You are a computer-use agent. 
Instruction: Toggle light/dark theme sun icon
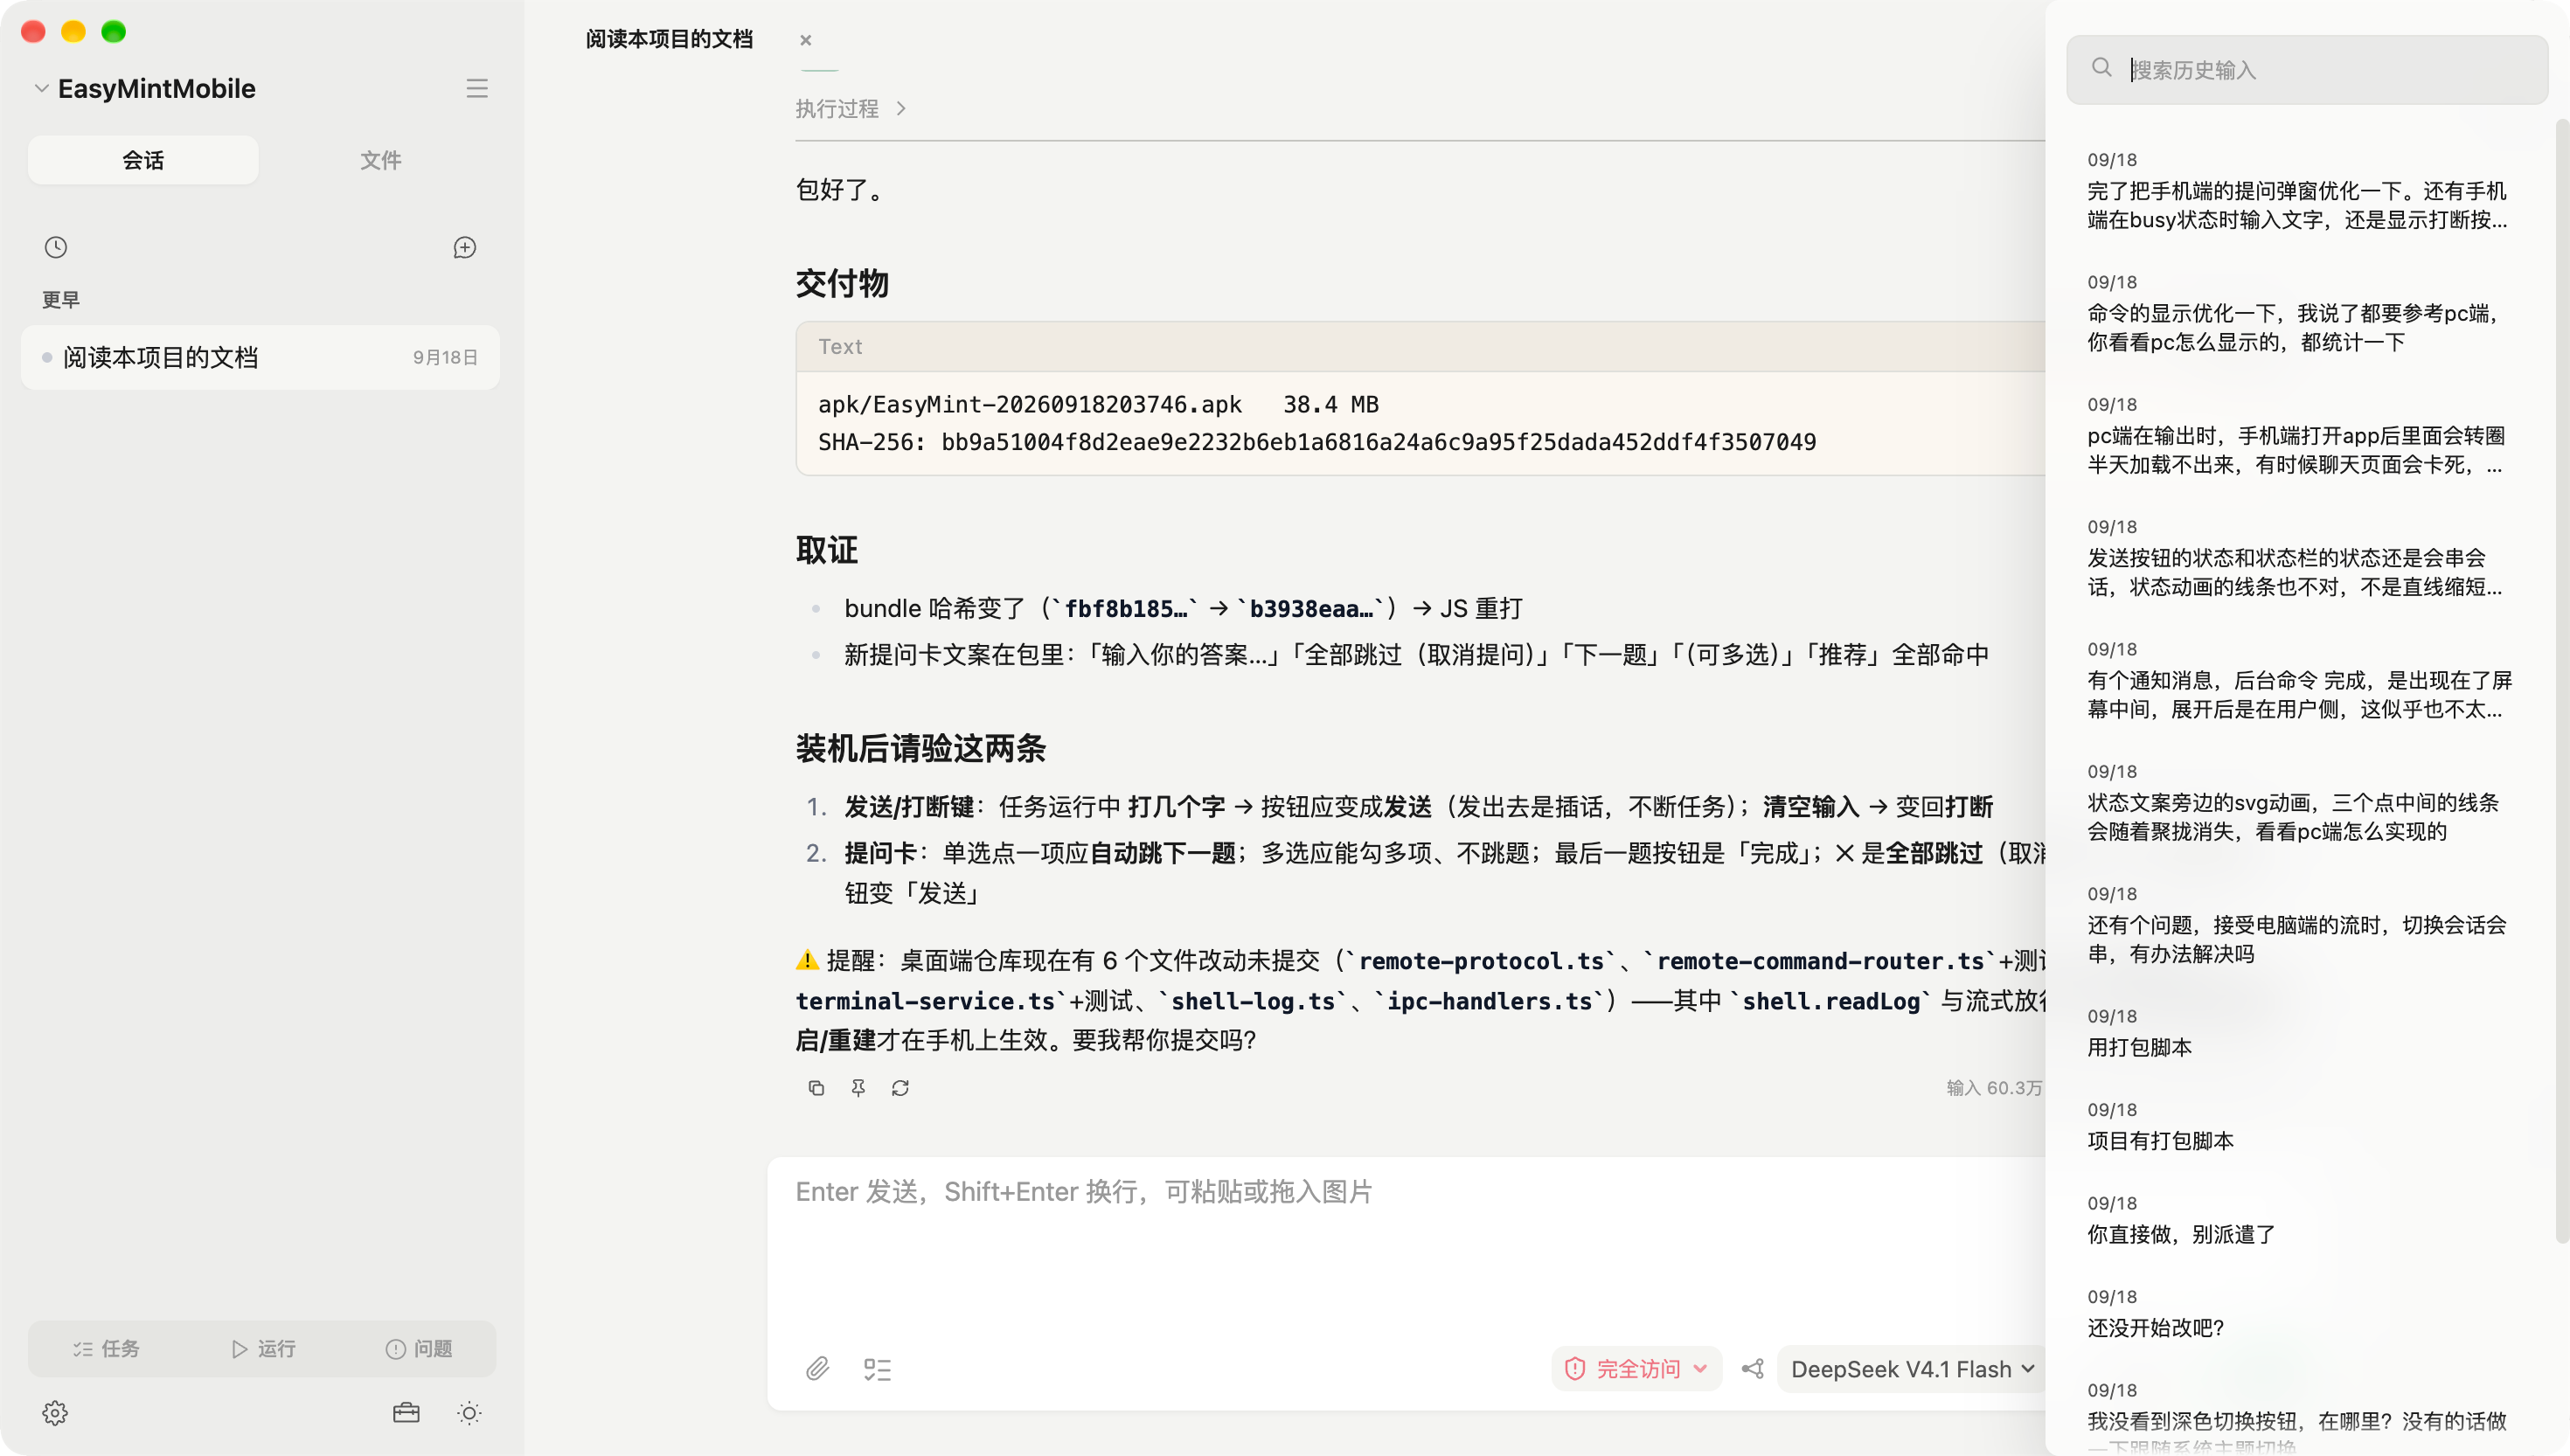469,1412
